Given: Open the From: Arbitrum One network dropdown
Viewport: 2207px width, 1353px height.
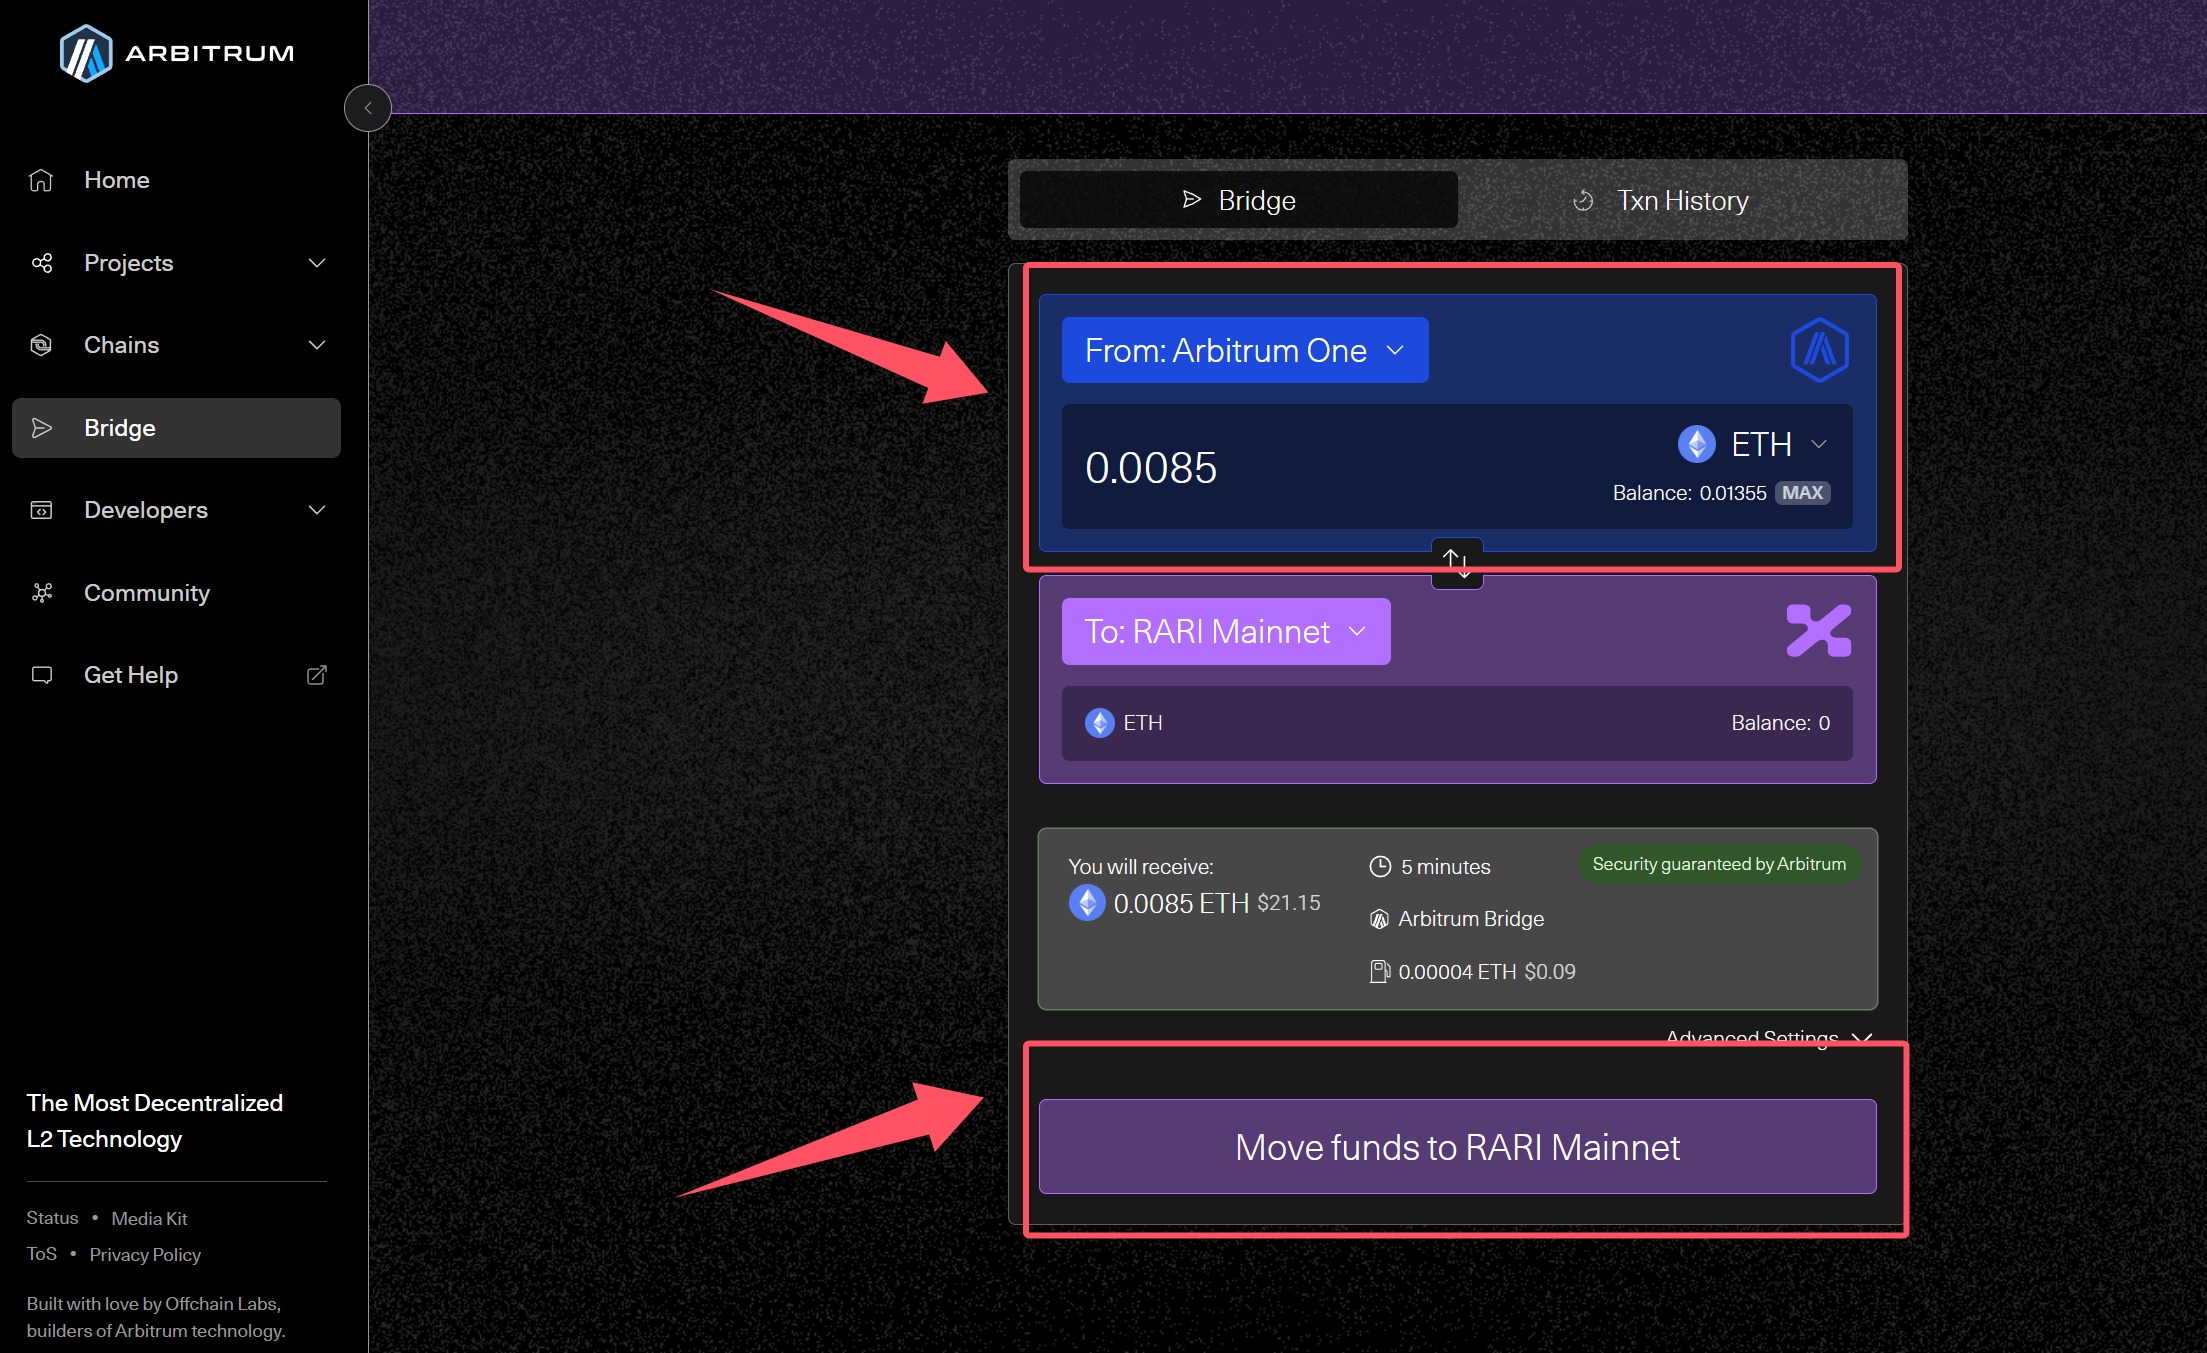Looking at the screenshot, I should 1245,350.
